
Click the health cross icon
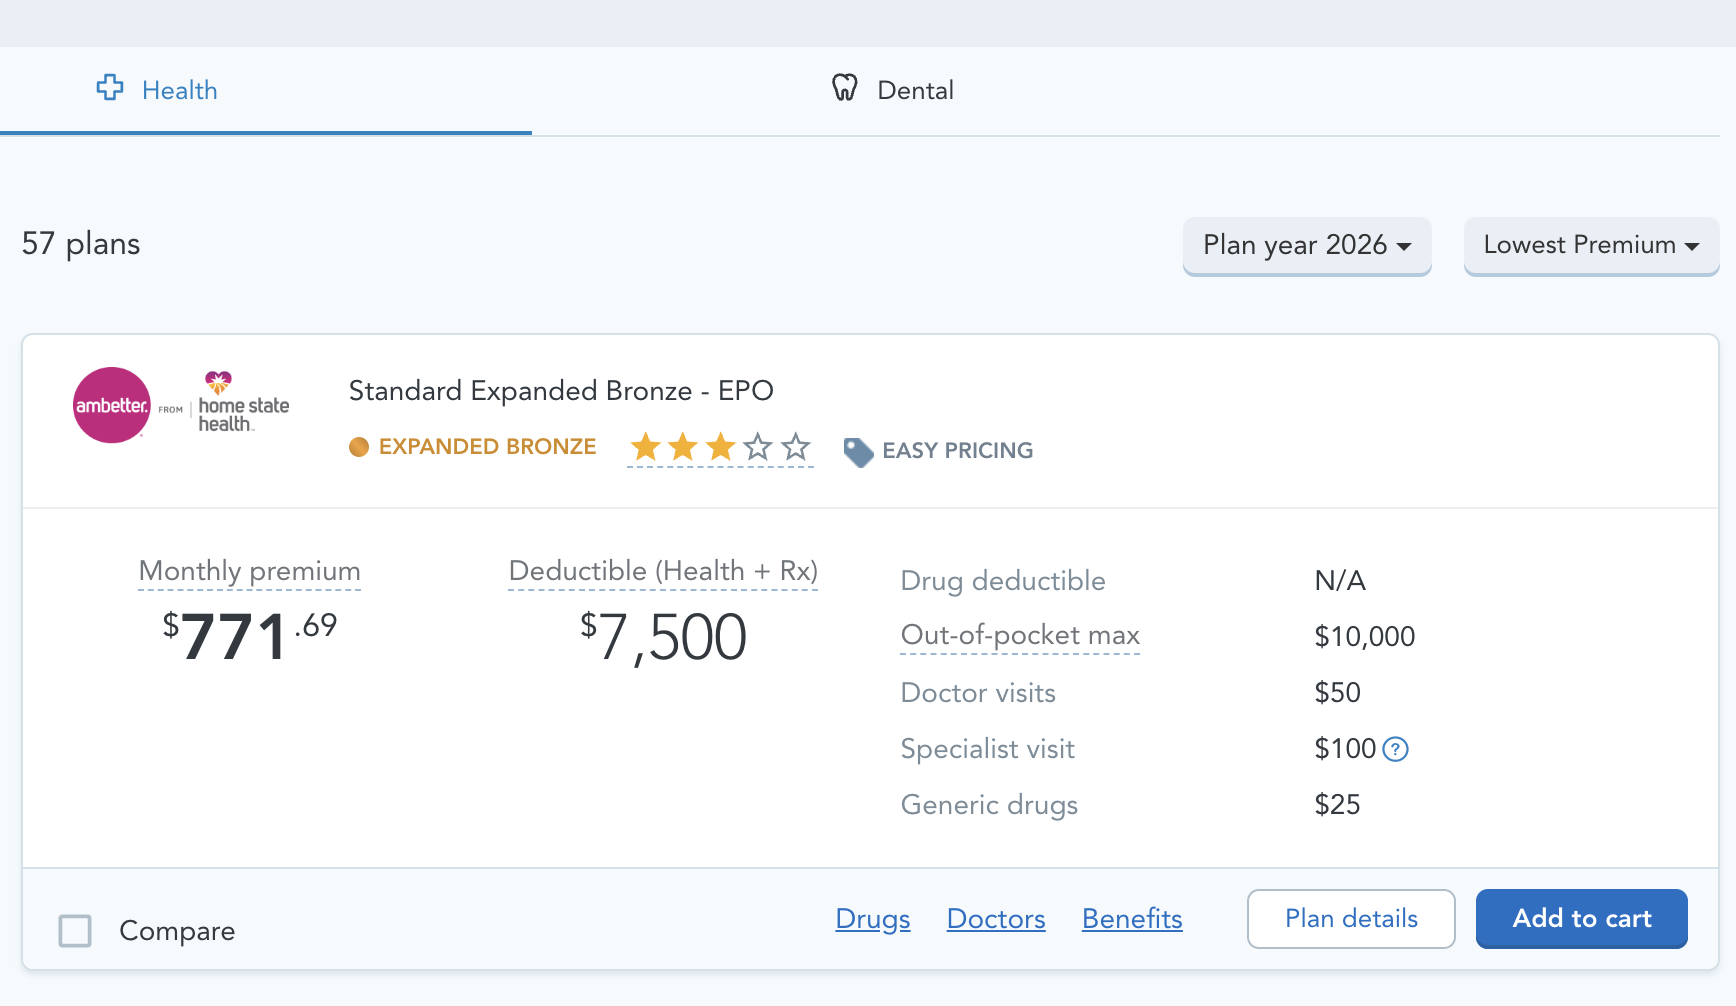pyautogui.click(x=110, y=88)
